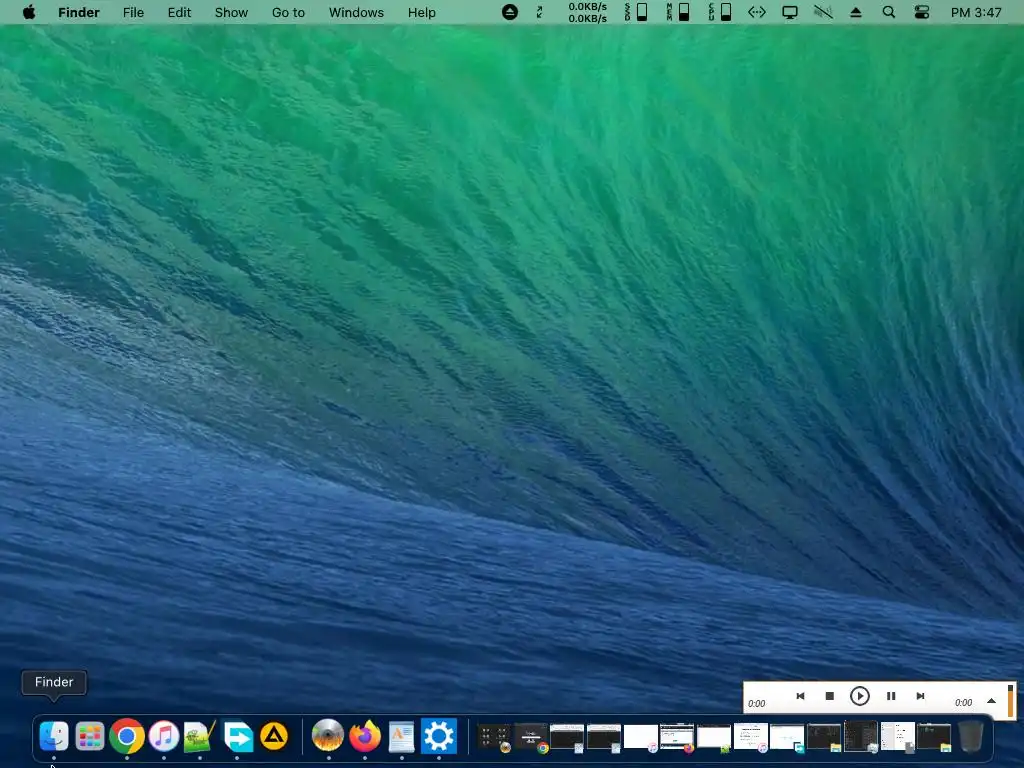Screen dimensions: 1024x768
Task: Open the Trash in the dock
Action: pos(971,736)
